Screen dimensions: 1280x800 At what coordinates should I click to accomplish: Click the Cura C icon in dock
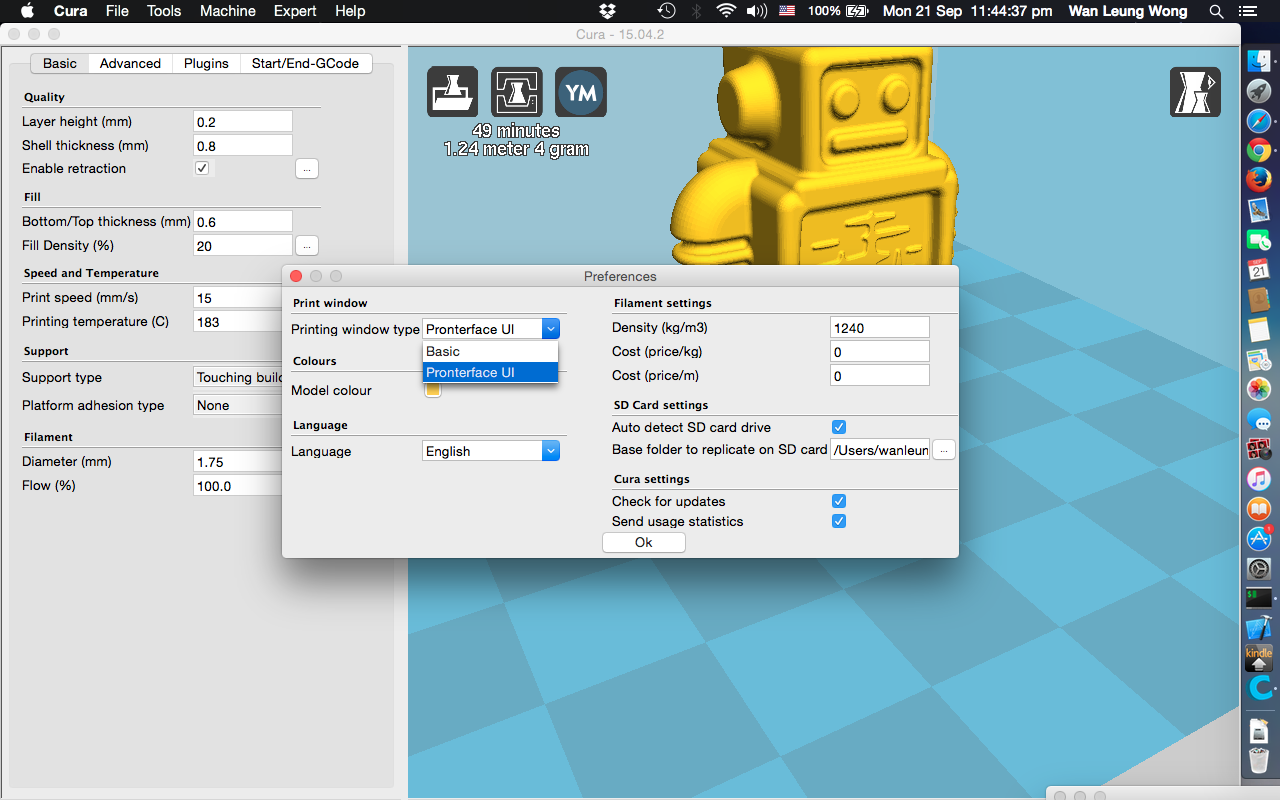(x=1259, y=688)
